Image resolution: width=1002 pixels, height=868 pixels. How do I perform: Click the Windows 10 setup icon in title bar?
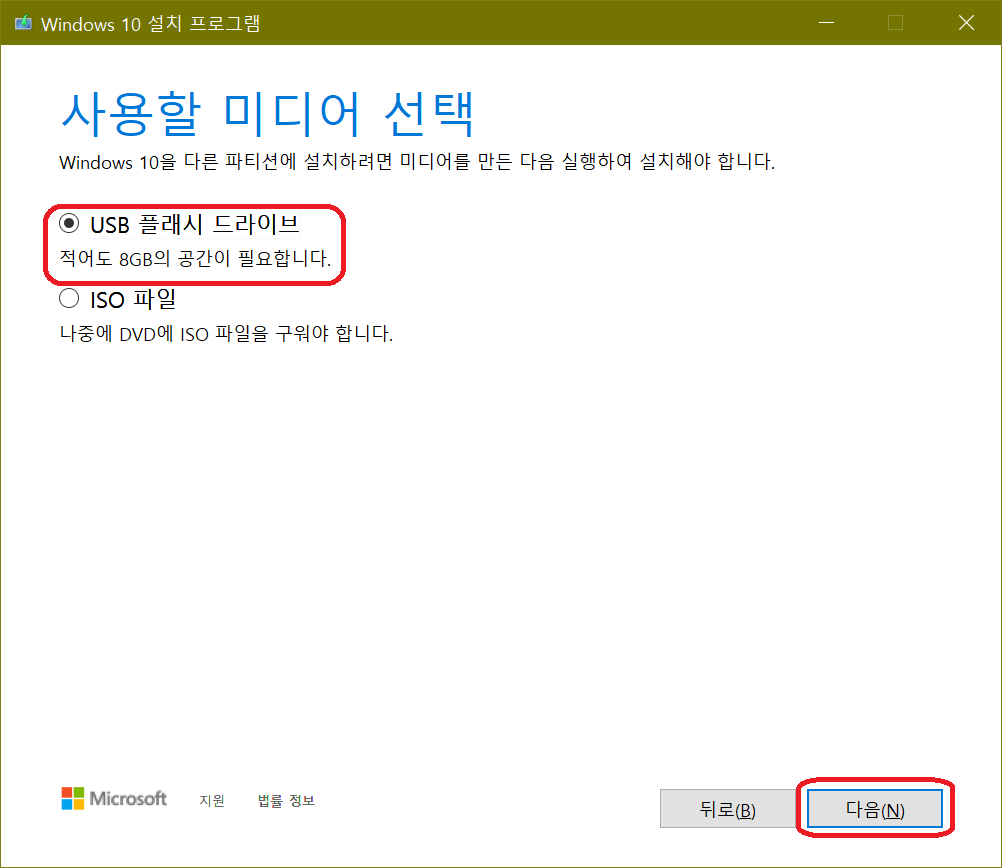pyautogui.click(x=24, y=24)
